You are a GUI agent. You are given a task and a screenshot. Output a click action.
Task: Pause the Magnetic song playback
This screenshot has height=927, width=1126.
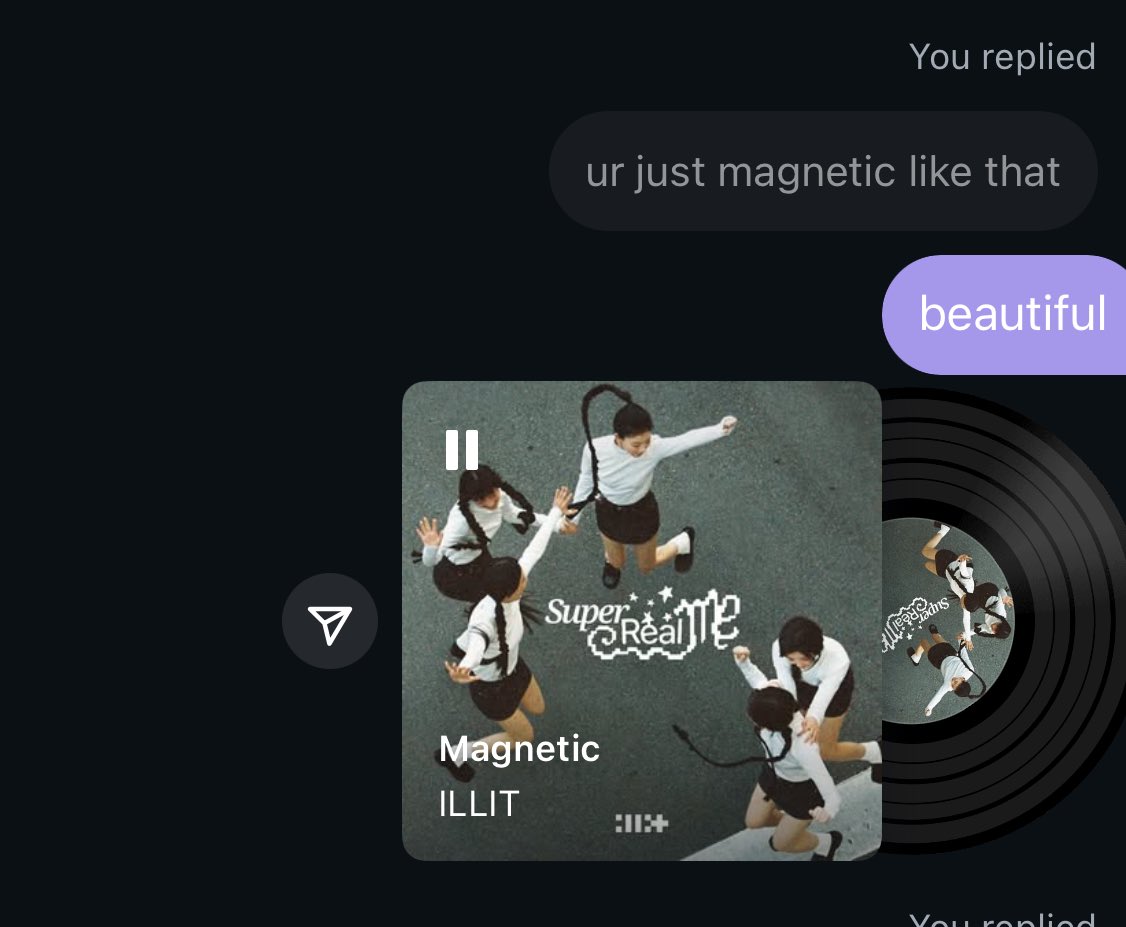(462, 450)
